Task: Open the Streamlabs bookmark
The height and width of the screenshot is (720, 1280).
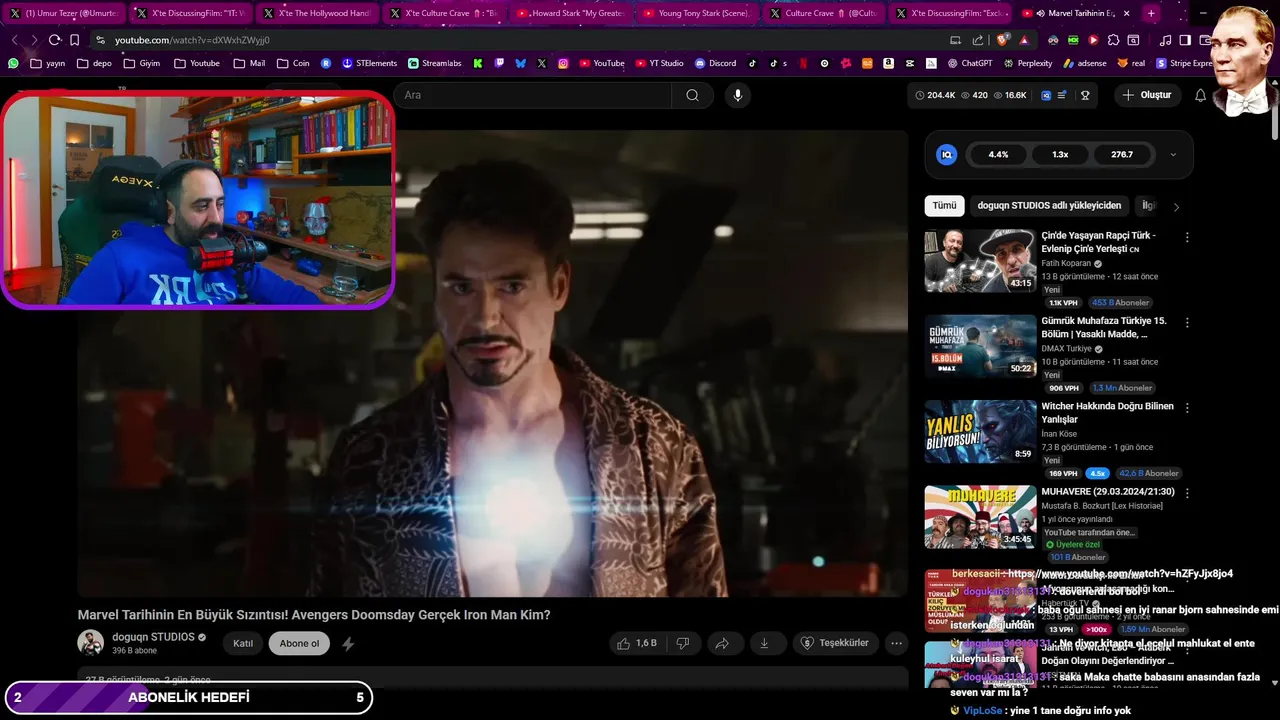Action: pyautogui.click(x=433, y=63)
